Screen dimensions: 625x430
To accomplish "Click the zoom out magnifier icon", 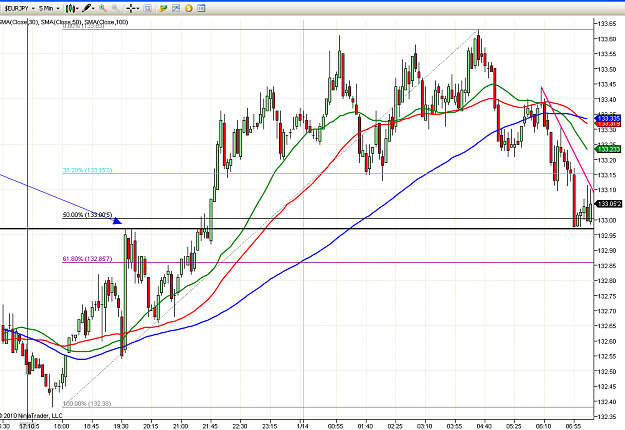I will [x=115, y=8].
